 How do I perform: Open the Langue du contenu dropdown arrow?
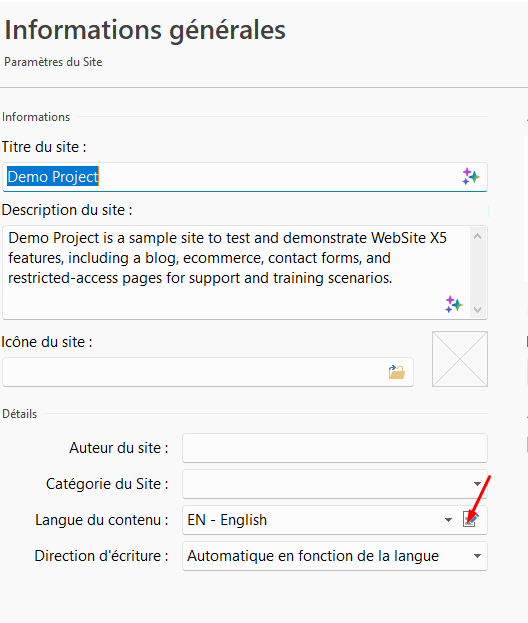448,520
